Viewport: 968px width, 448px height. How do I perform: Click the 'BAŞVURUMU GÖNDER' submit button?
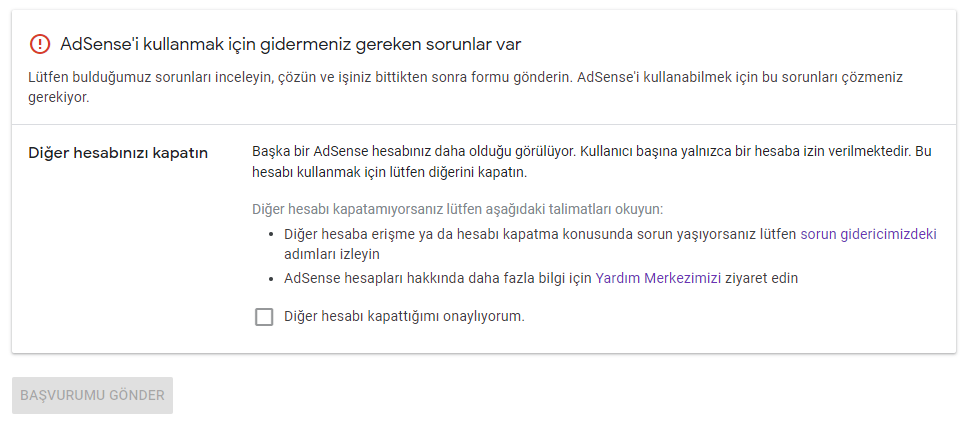tap(93, 395)
